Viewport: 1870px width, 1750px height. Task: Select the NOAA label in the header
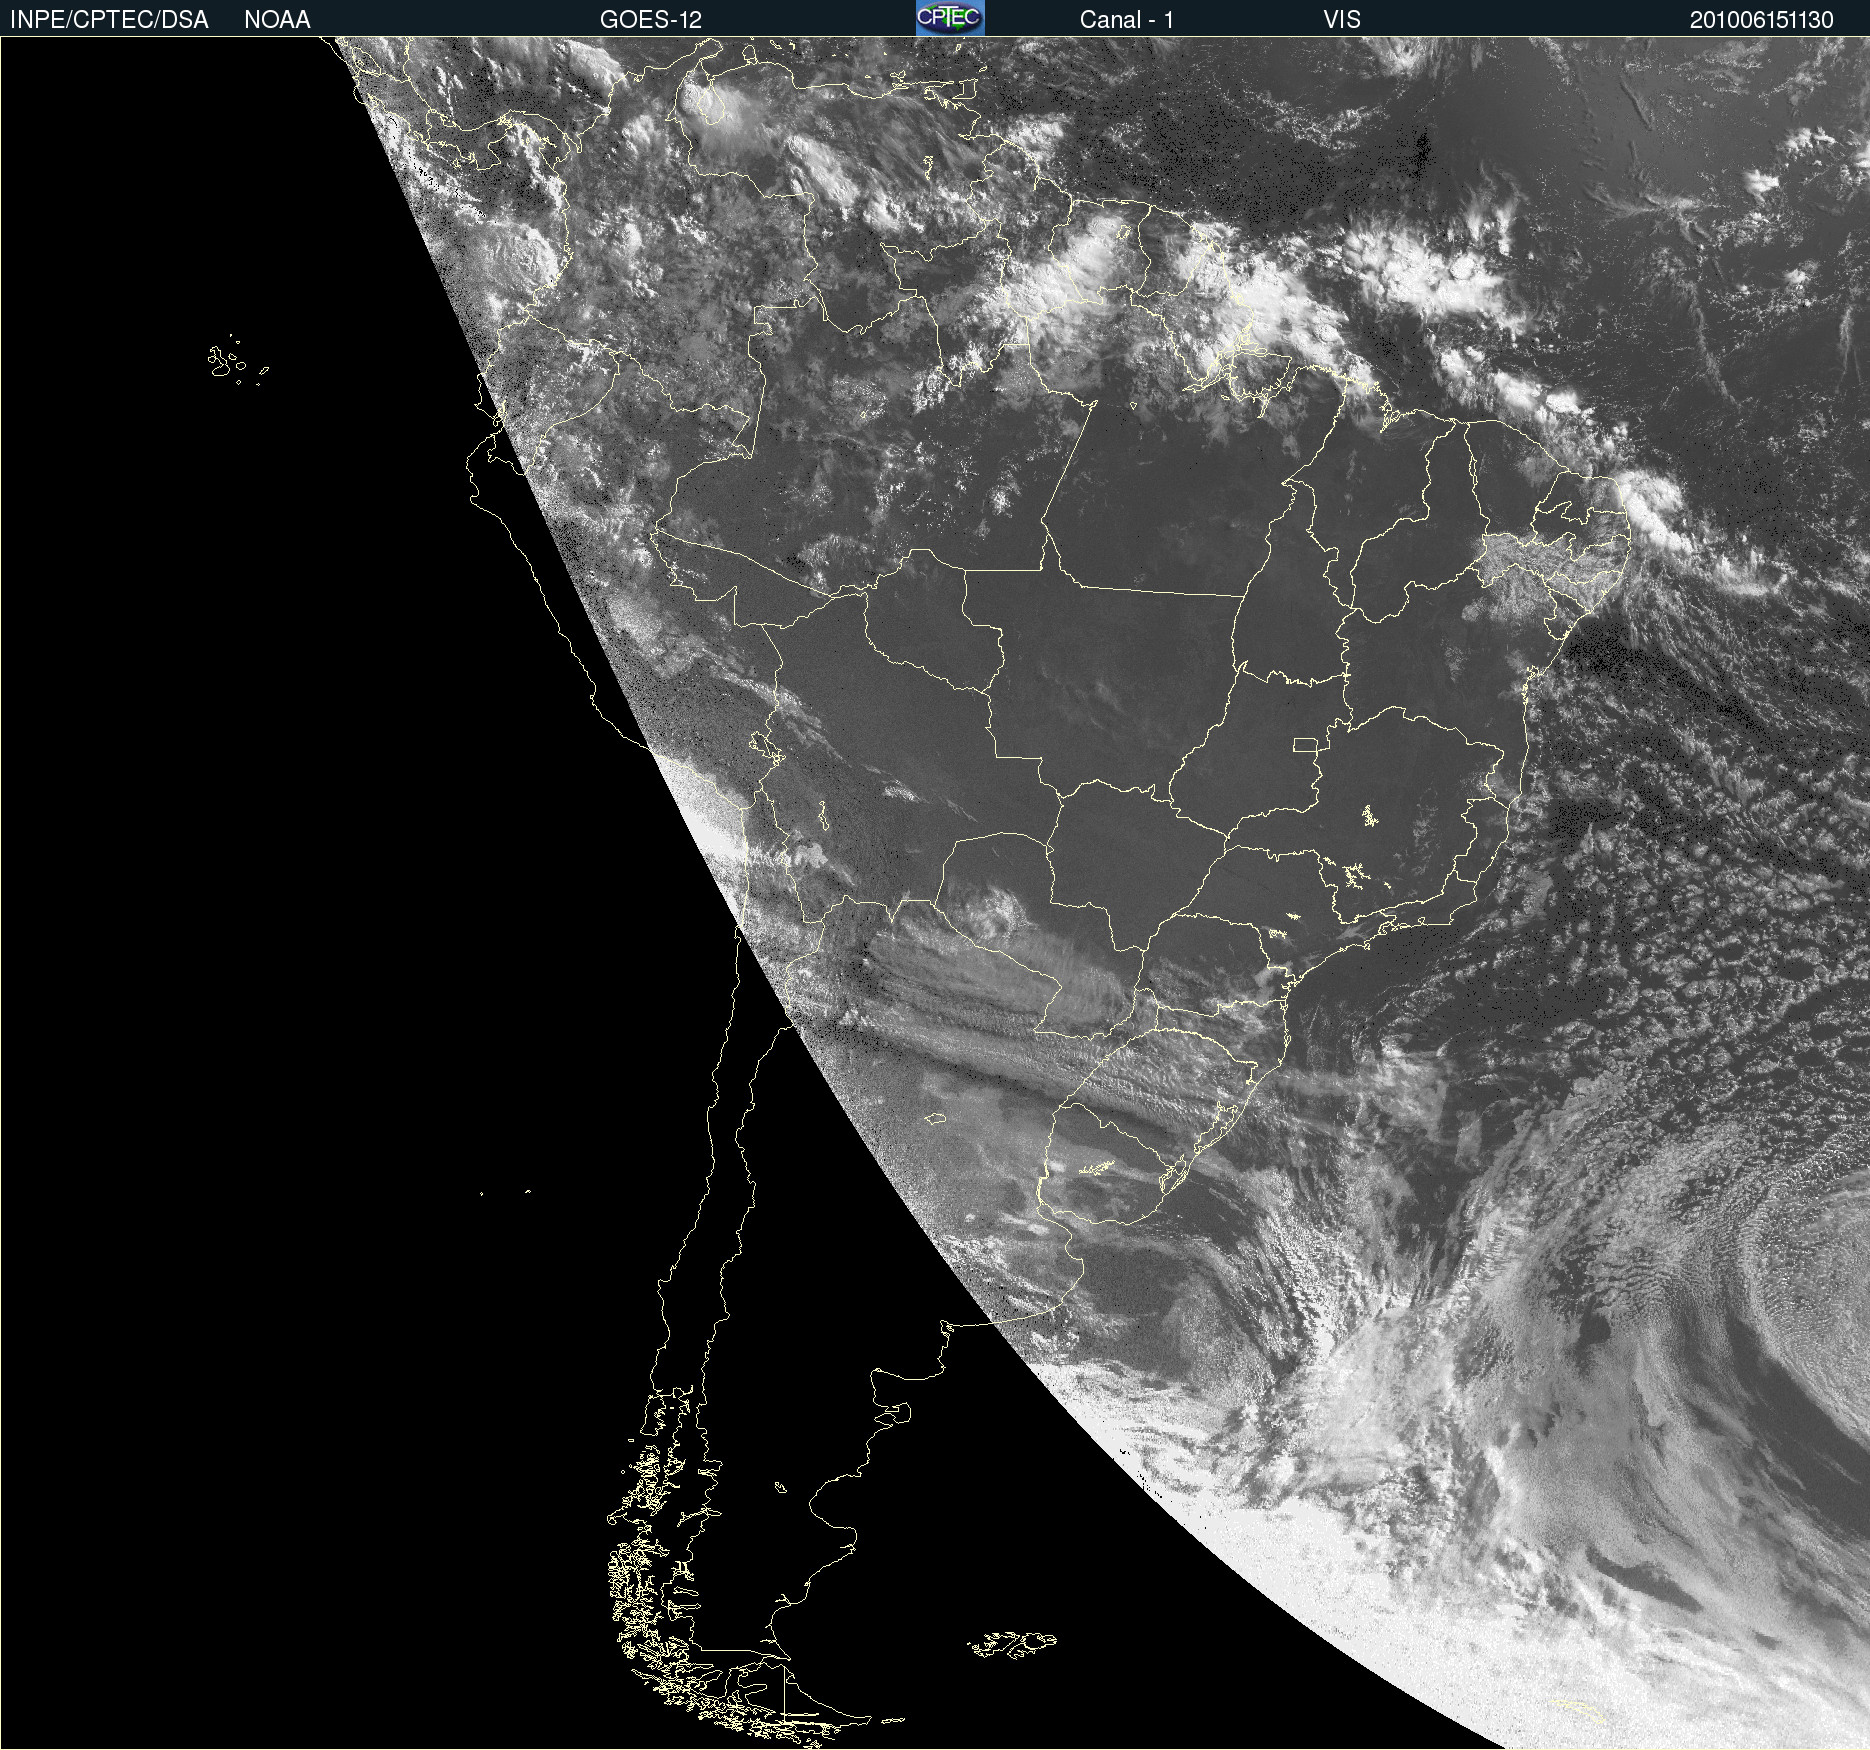[x=277, y=20]
